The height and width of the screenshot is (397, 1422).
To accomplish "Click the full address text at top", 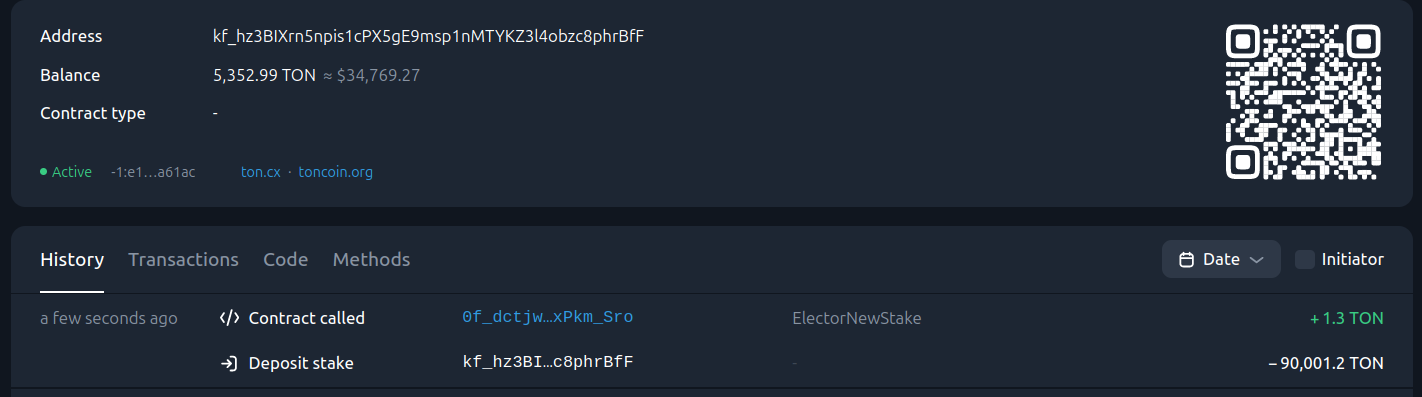I will [428, 36].
